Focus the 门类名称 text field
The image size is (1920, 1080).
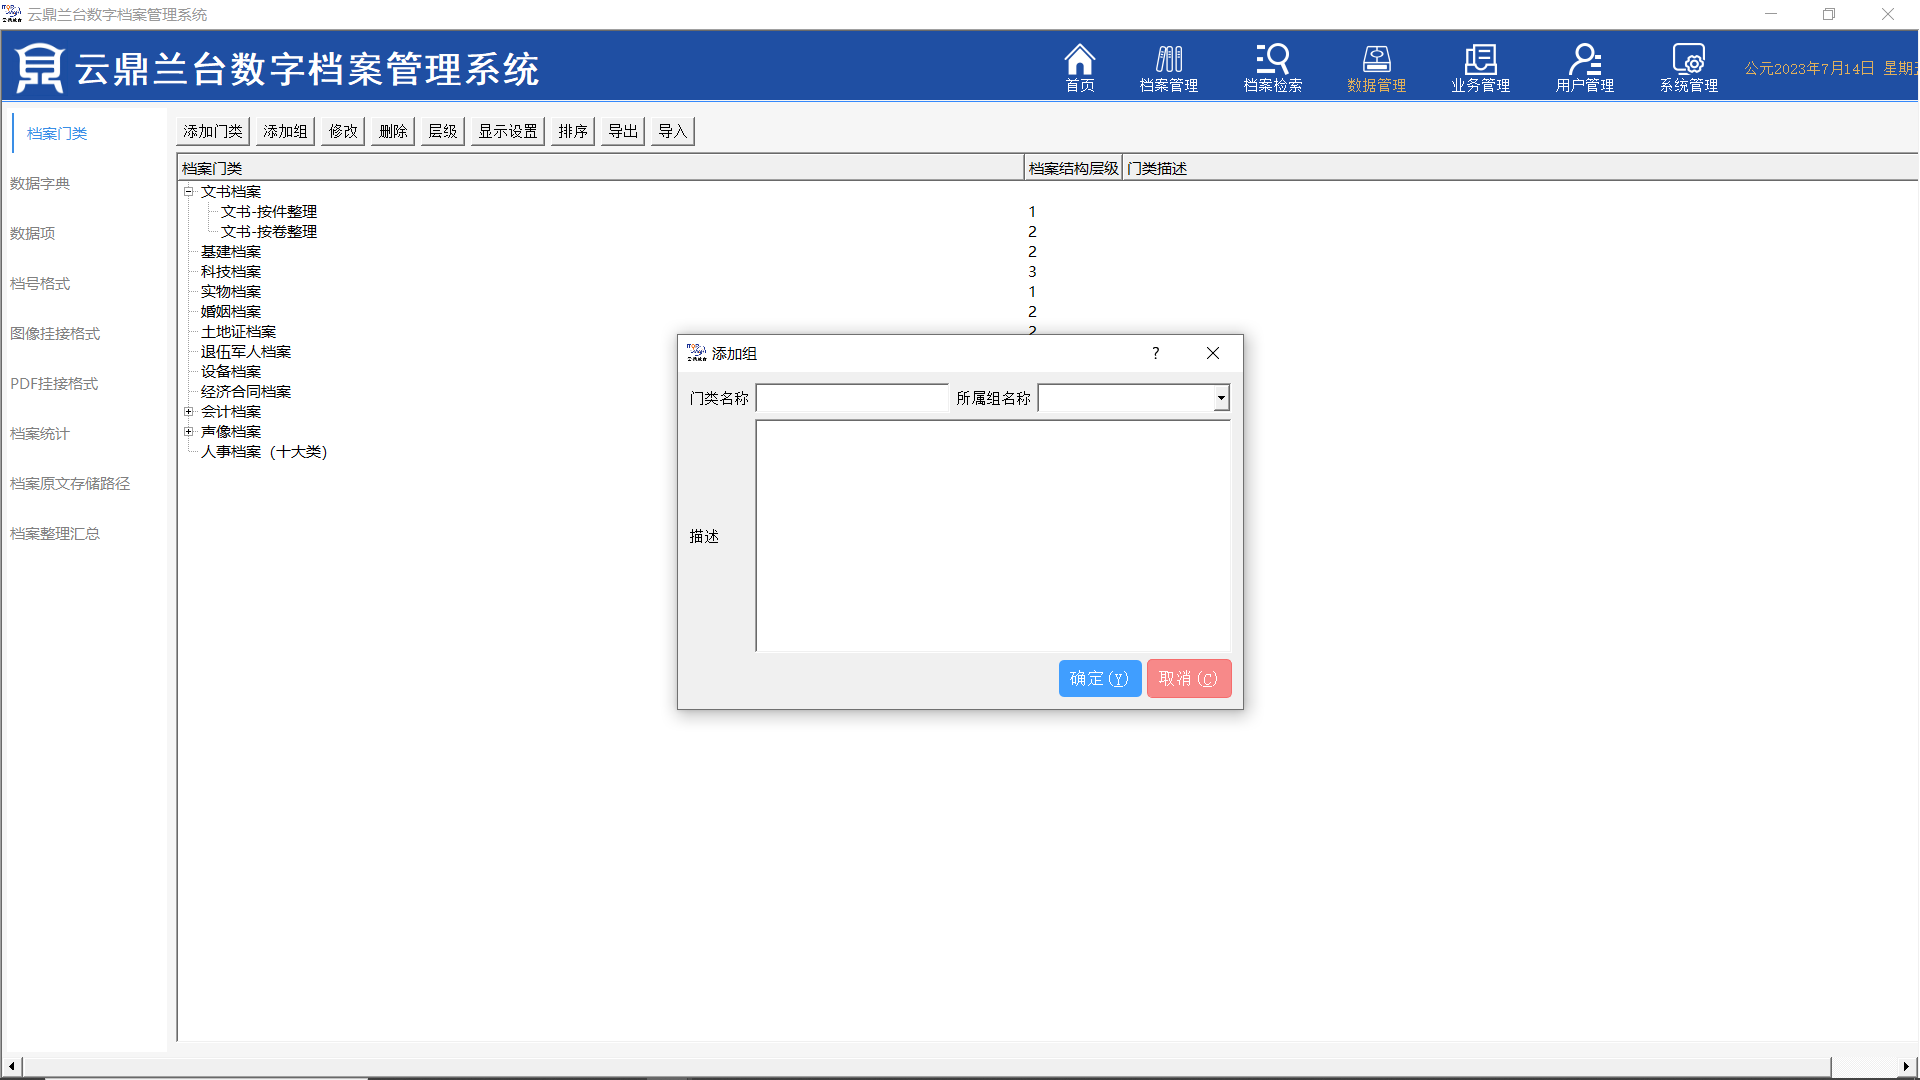[851, 398]
